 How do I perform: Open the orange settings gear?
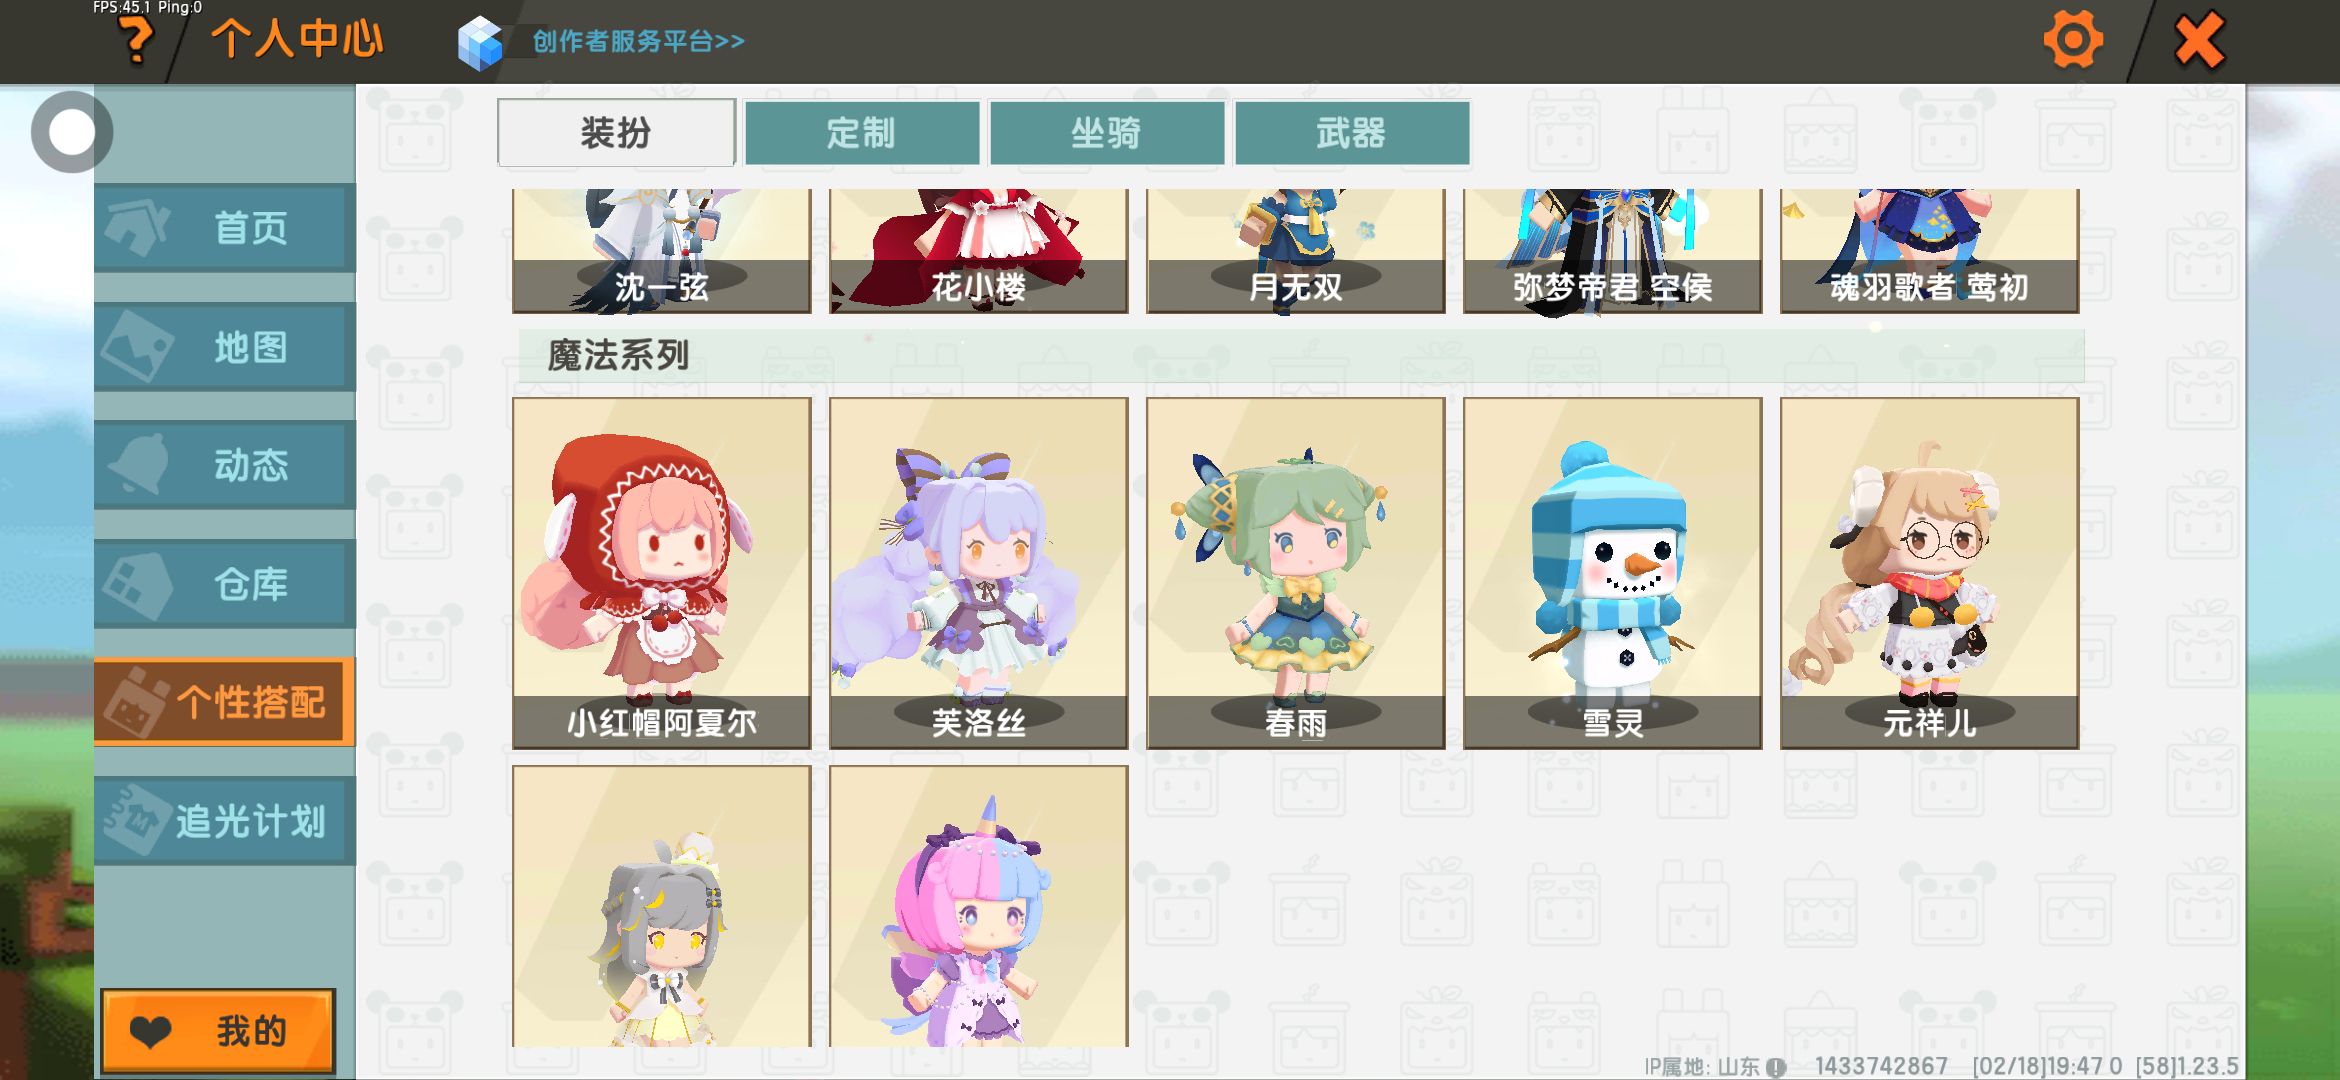click(2073, 41)
